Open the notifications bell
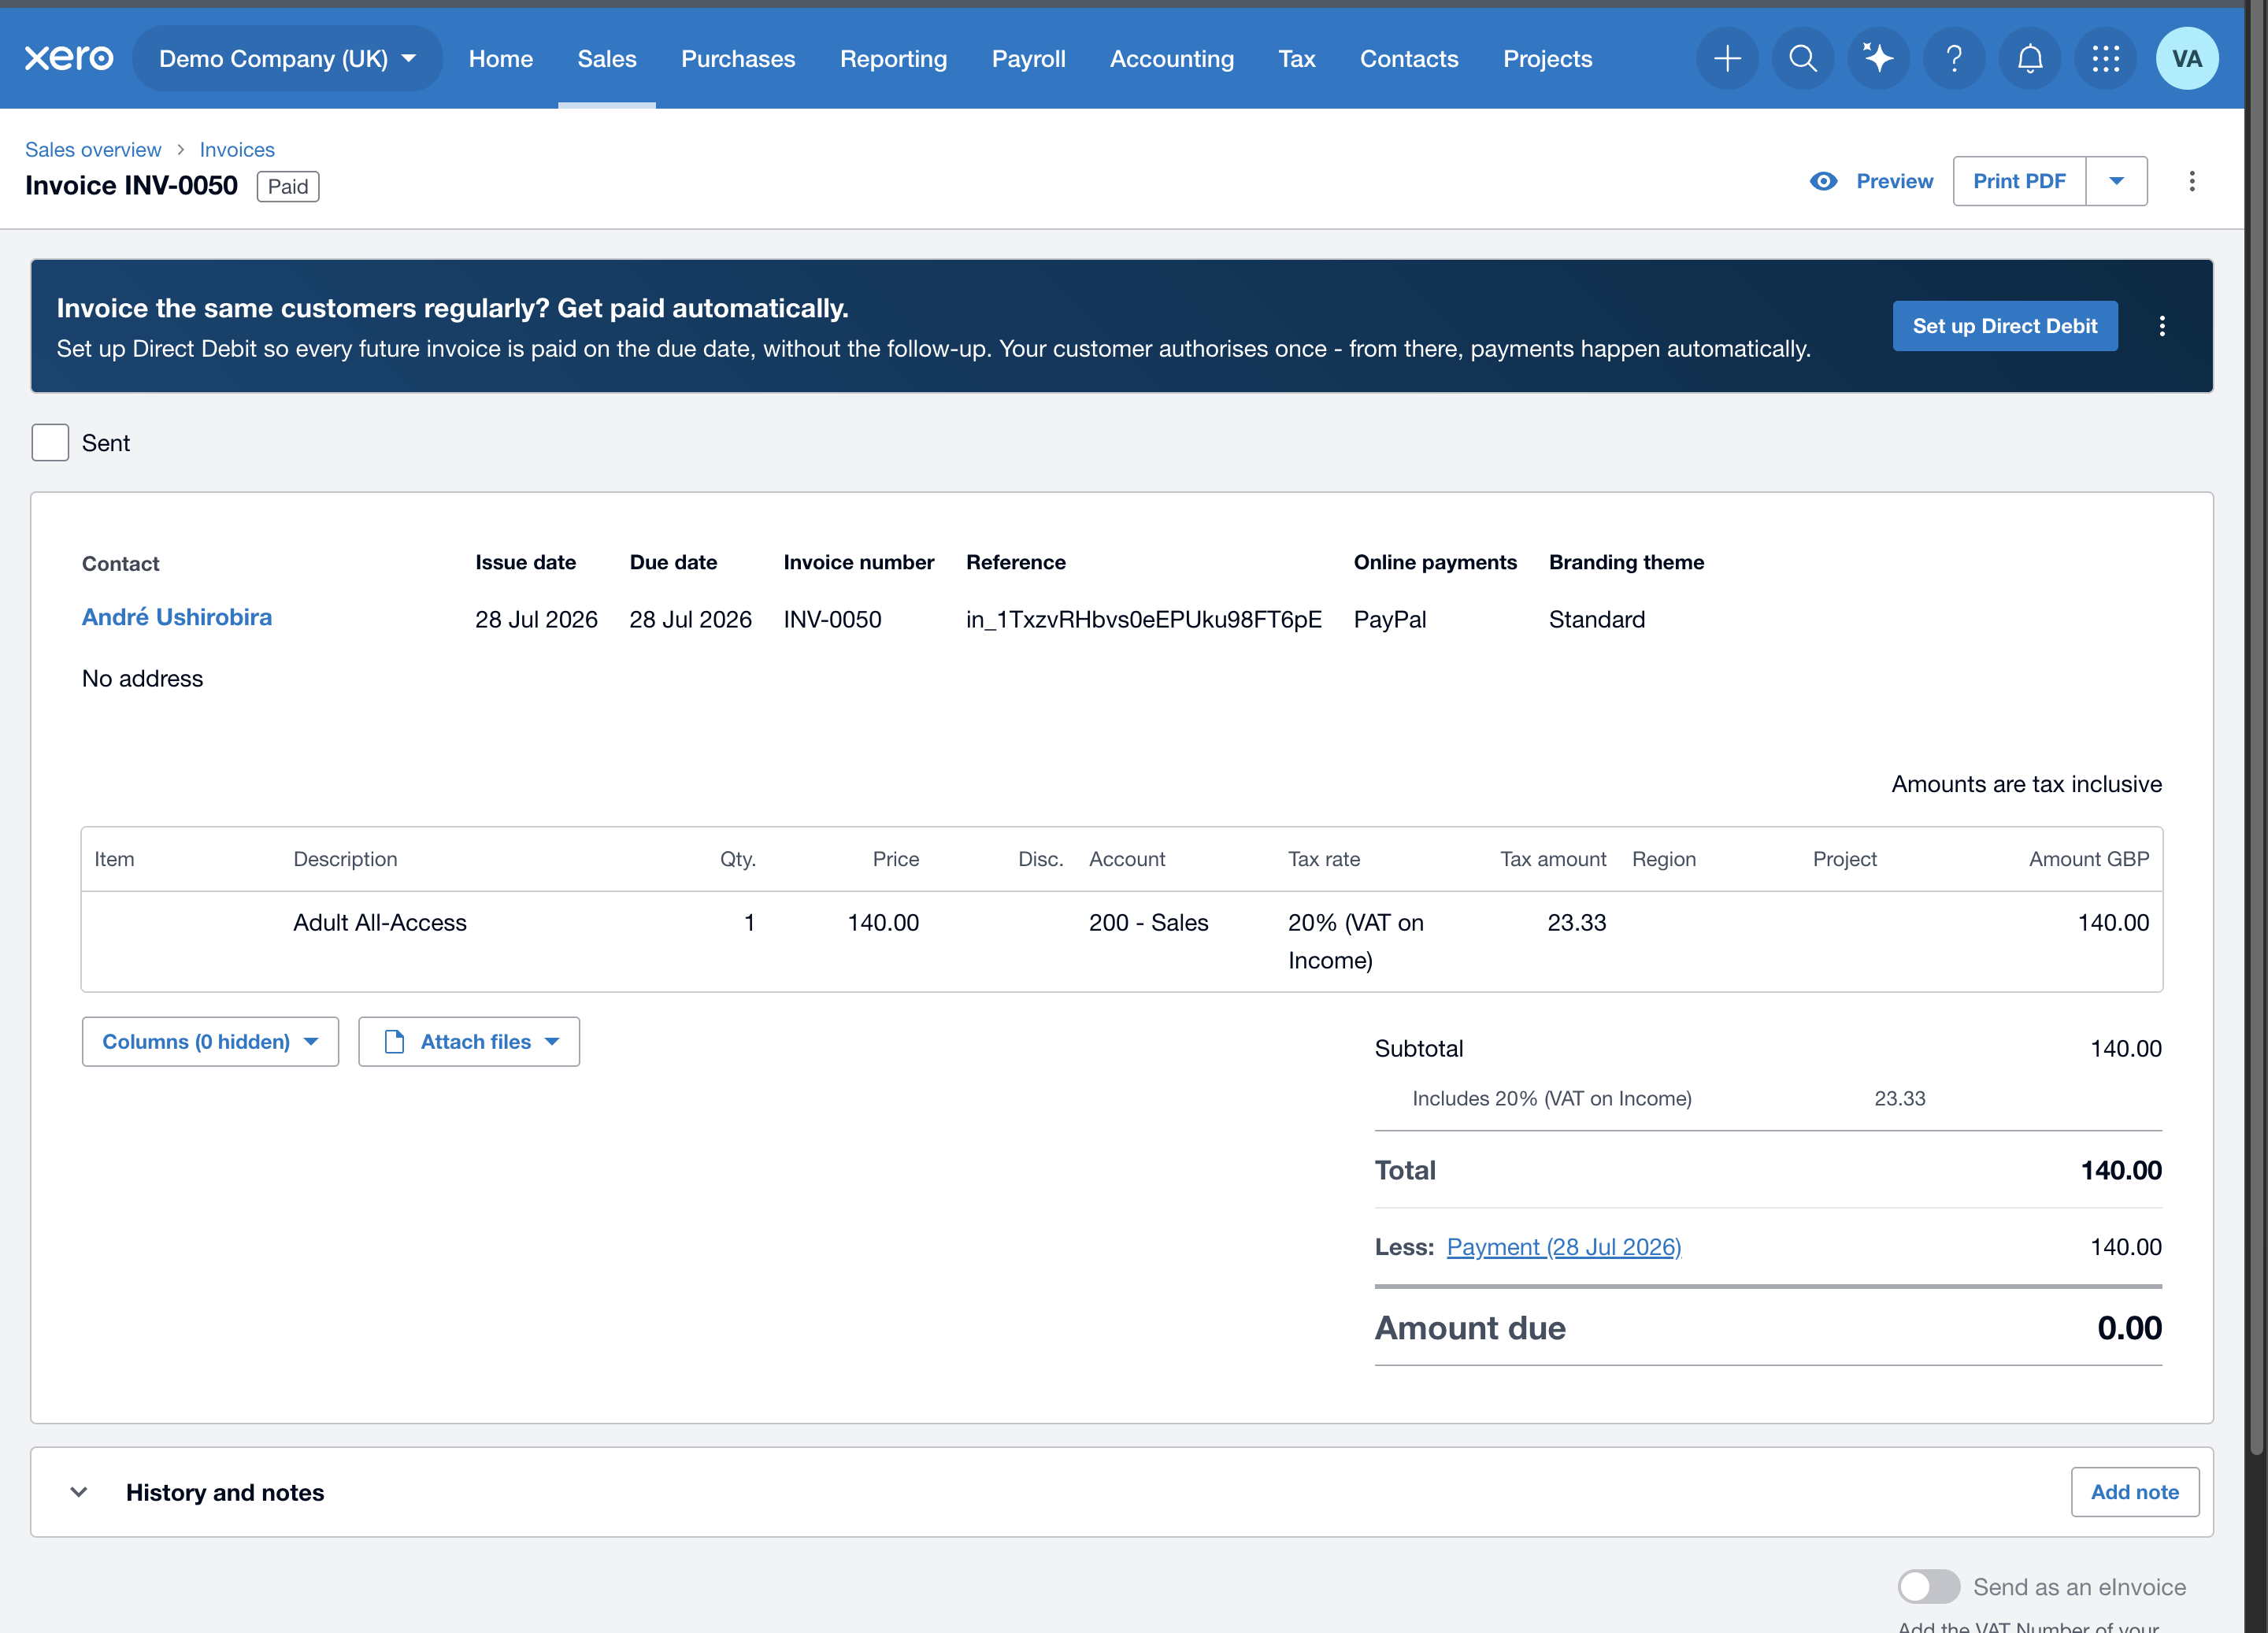 [2030, 58]
